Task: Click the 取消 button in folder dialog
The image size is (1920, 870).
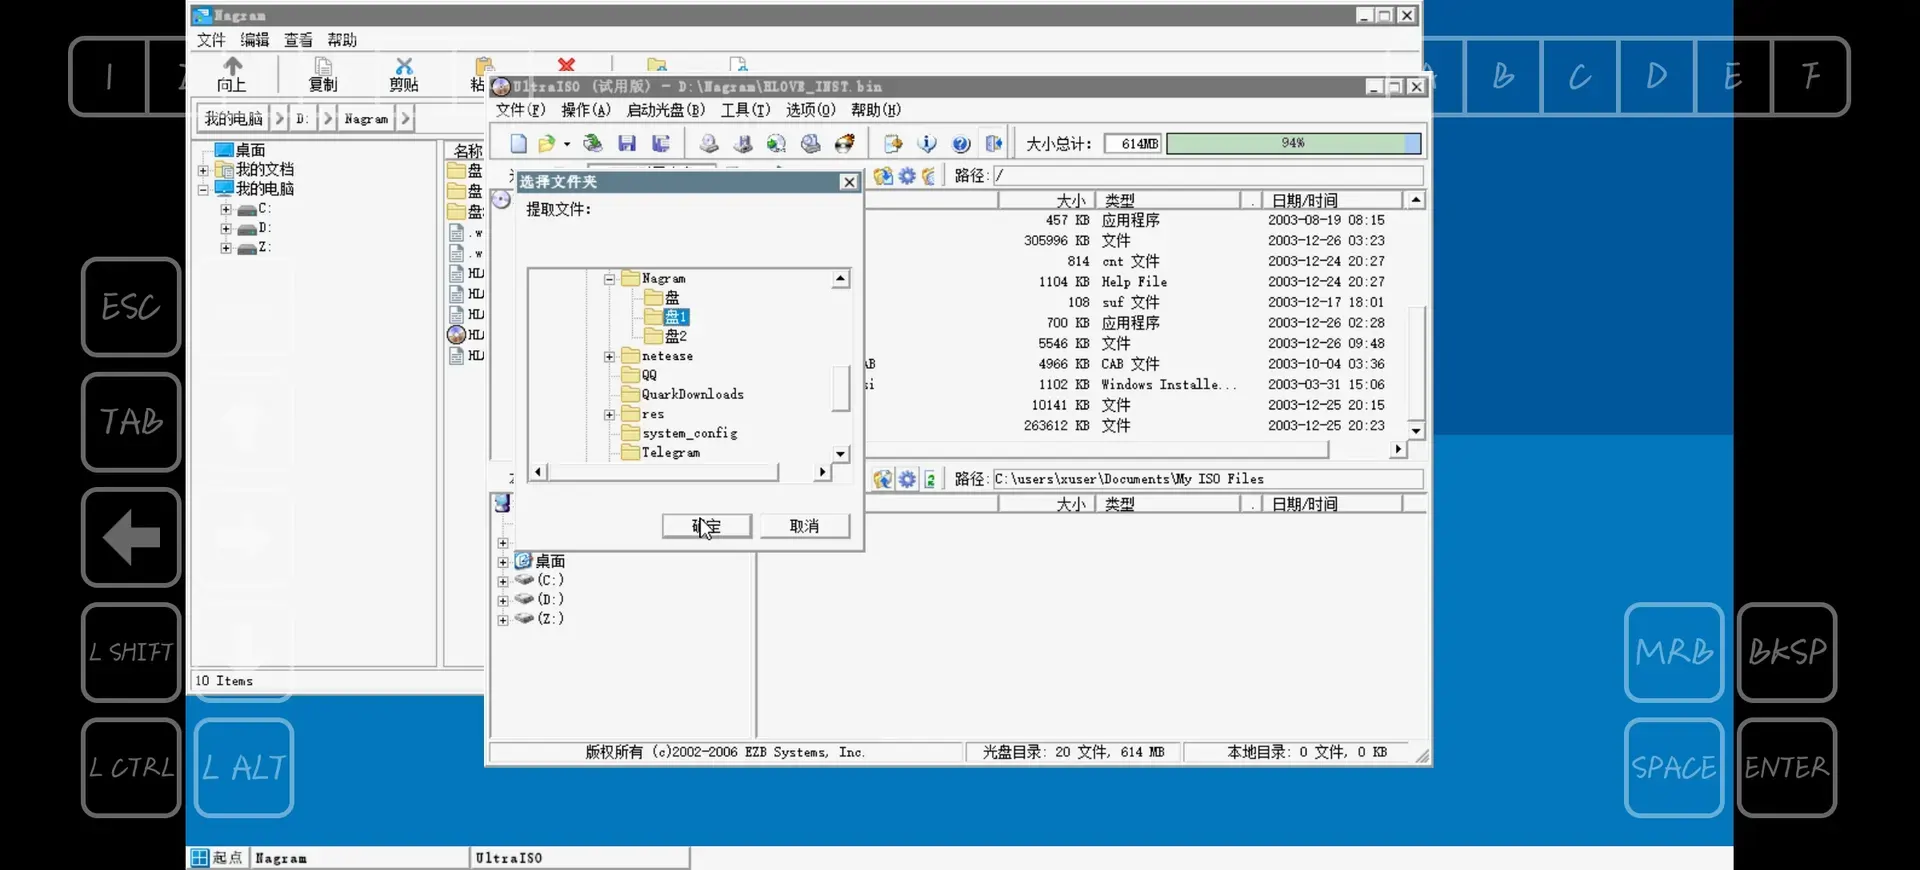Action: click(805, 526)
